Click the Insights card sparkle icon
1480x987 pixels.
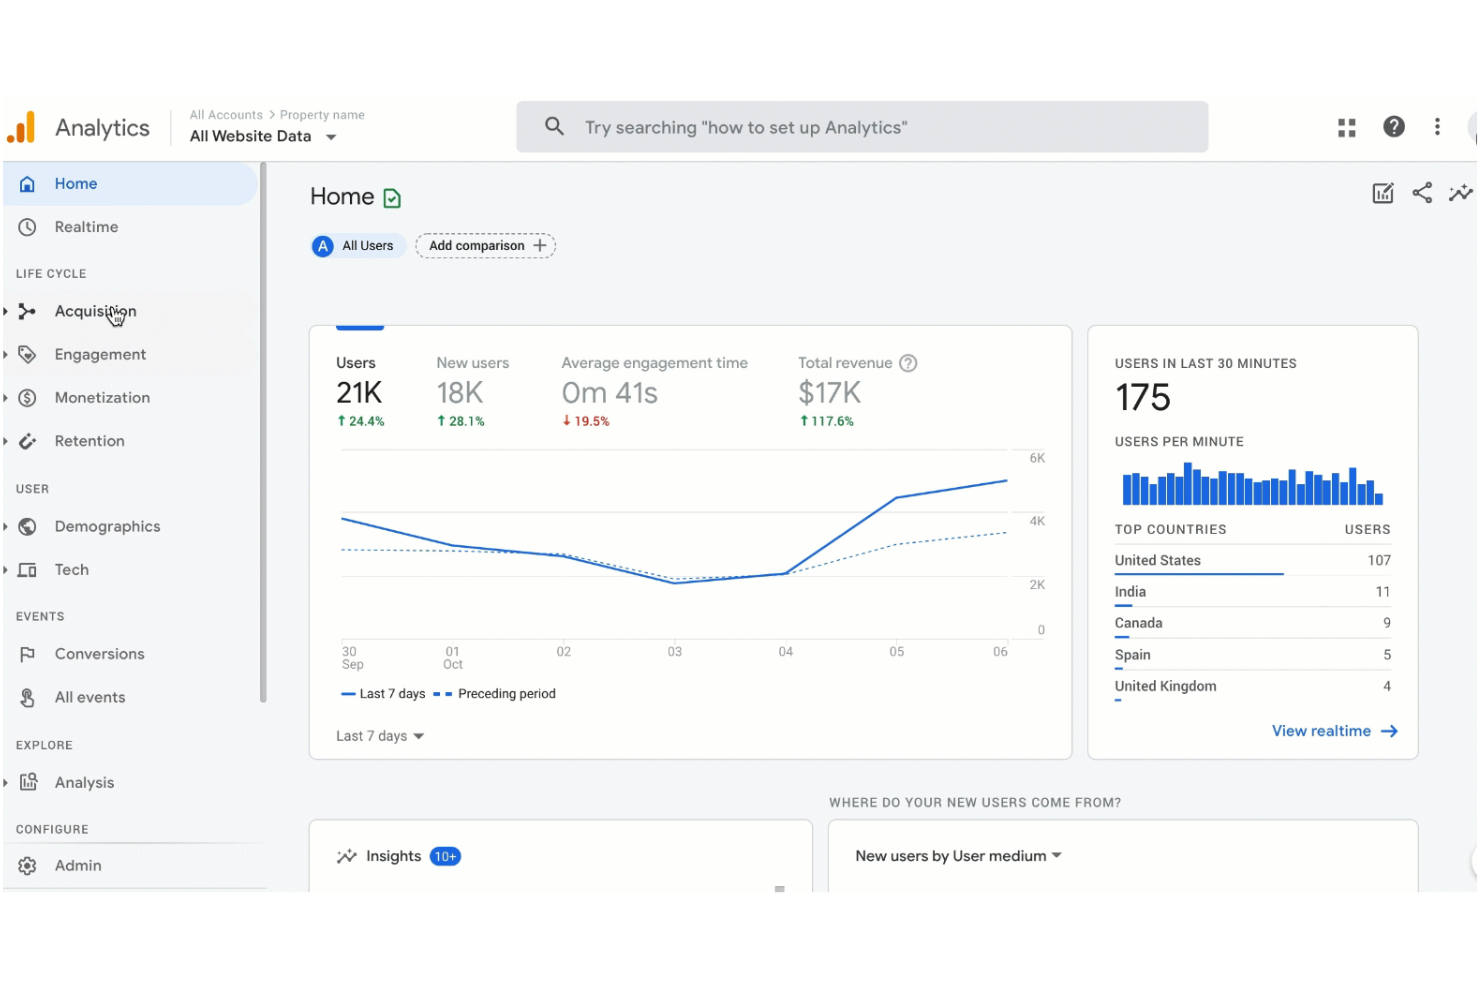347,856
